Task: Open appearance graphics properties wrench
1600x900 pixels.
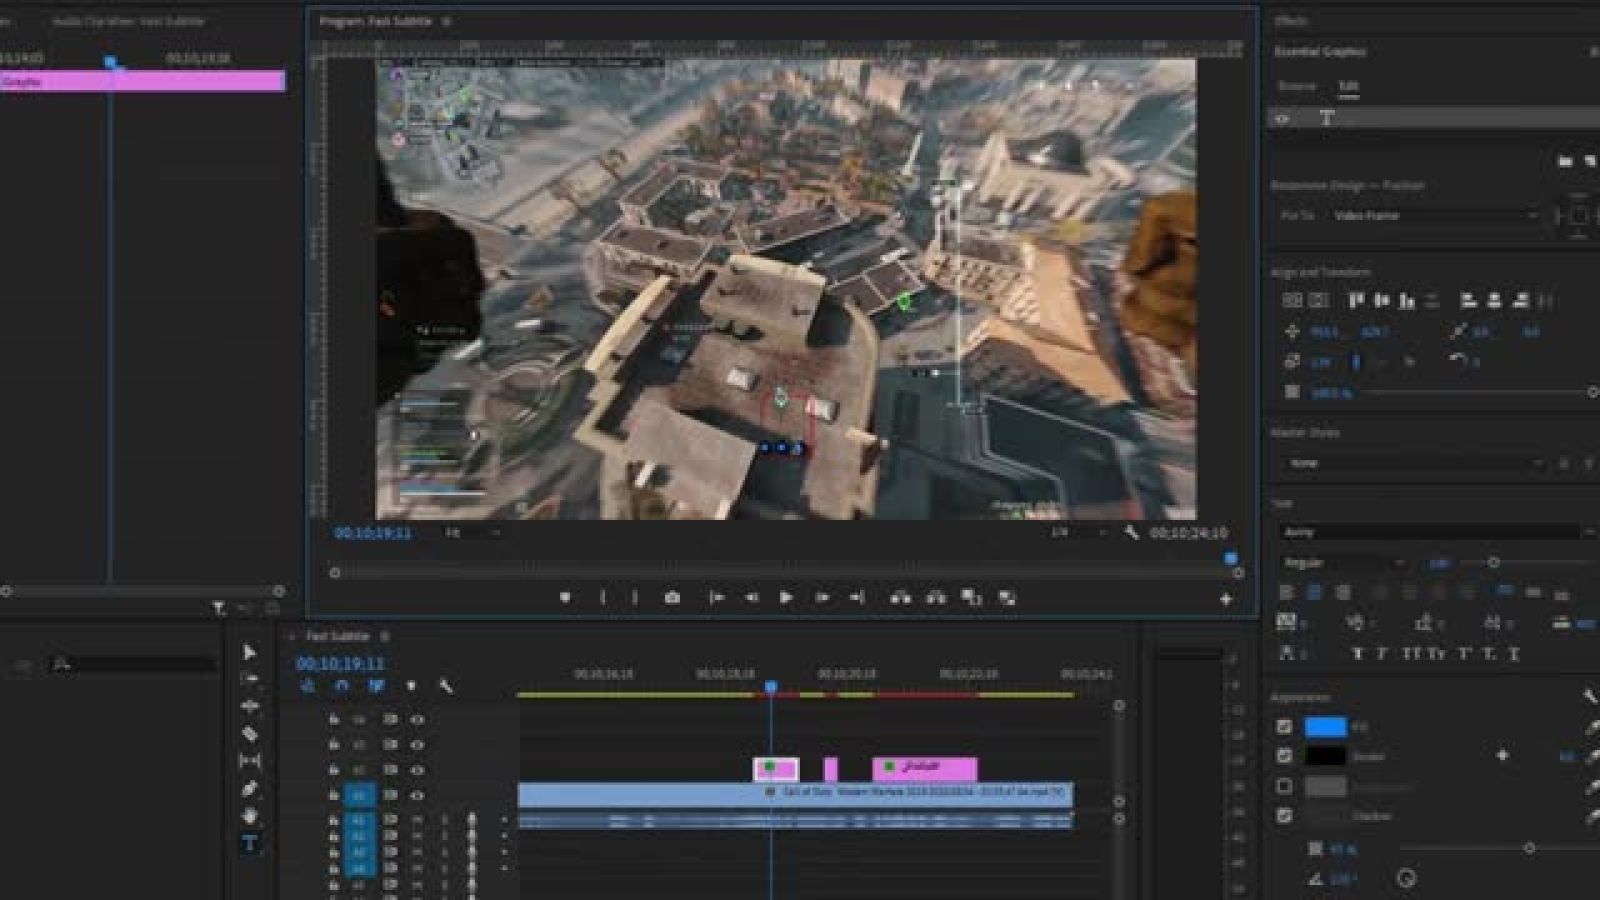Action: [x=1590, y=697]
